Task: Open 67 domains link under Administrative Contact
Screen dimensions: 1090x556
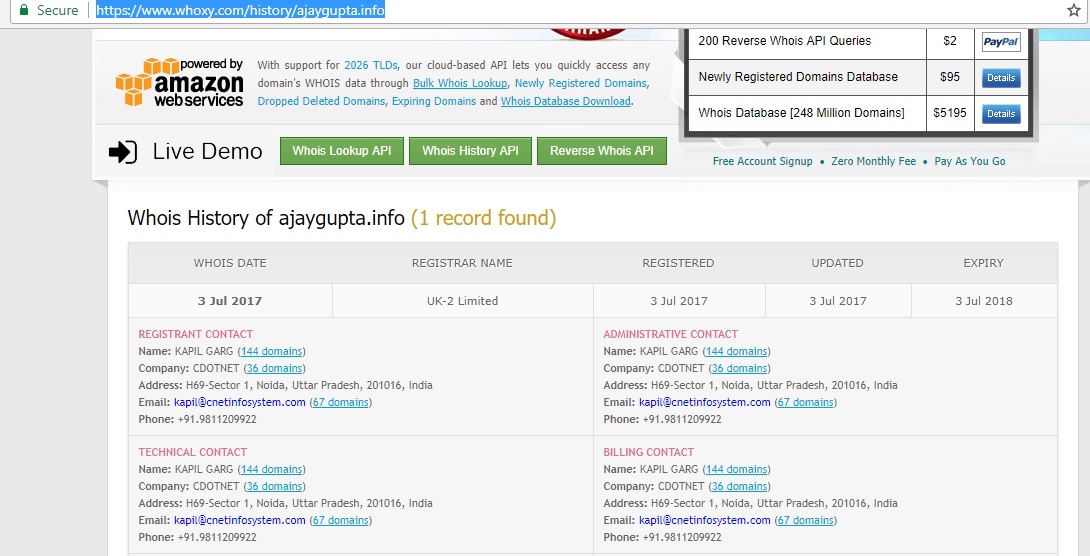Action: coord(806,402)
